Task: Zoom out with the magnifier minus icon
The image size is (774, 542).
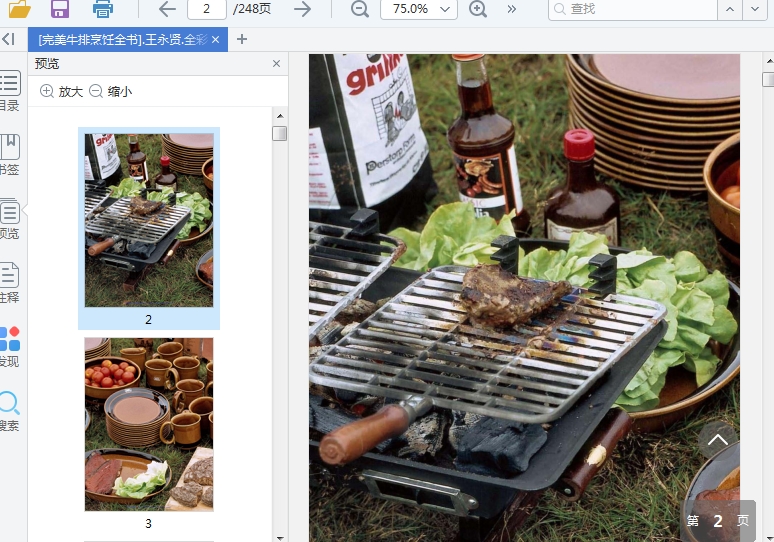Action: [359, 9]
